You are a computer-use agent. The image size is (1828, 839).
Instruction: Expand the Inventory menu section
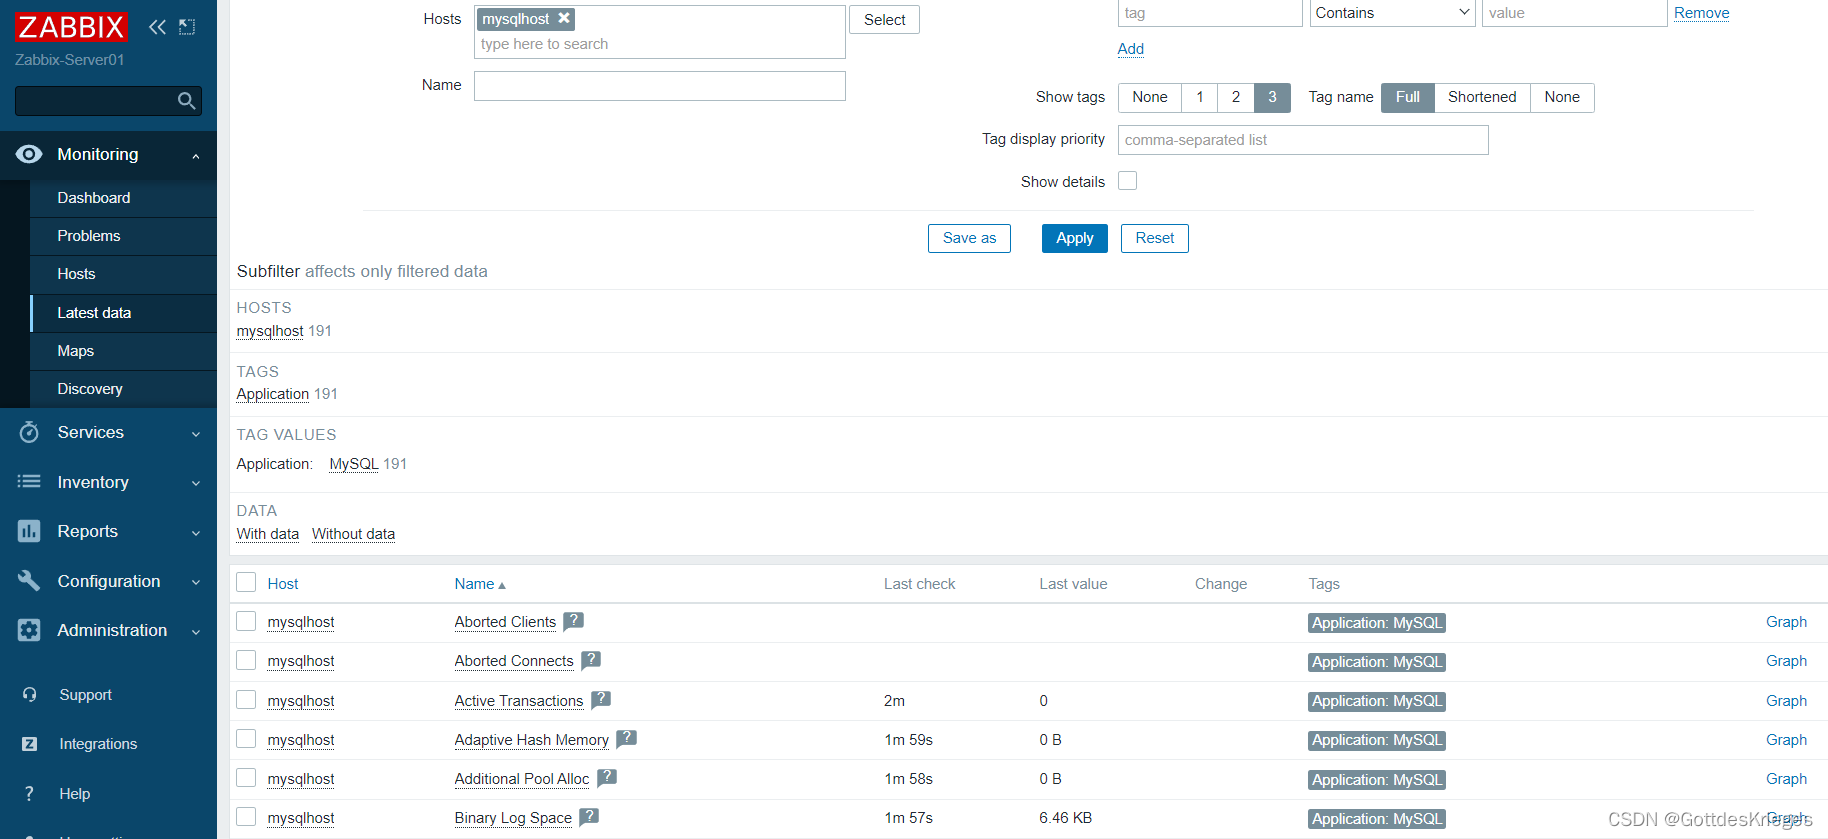[196, 483]
